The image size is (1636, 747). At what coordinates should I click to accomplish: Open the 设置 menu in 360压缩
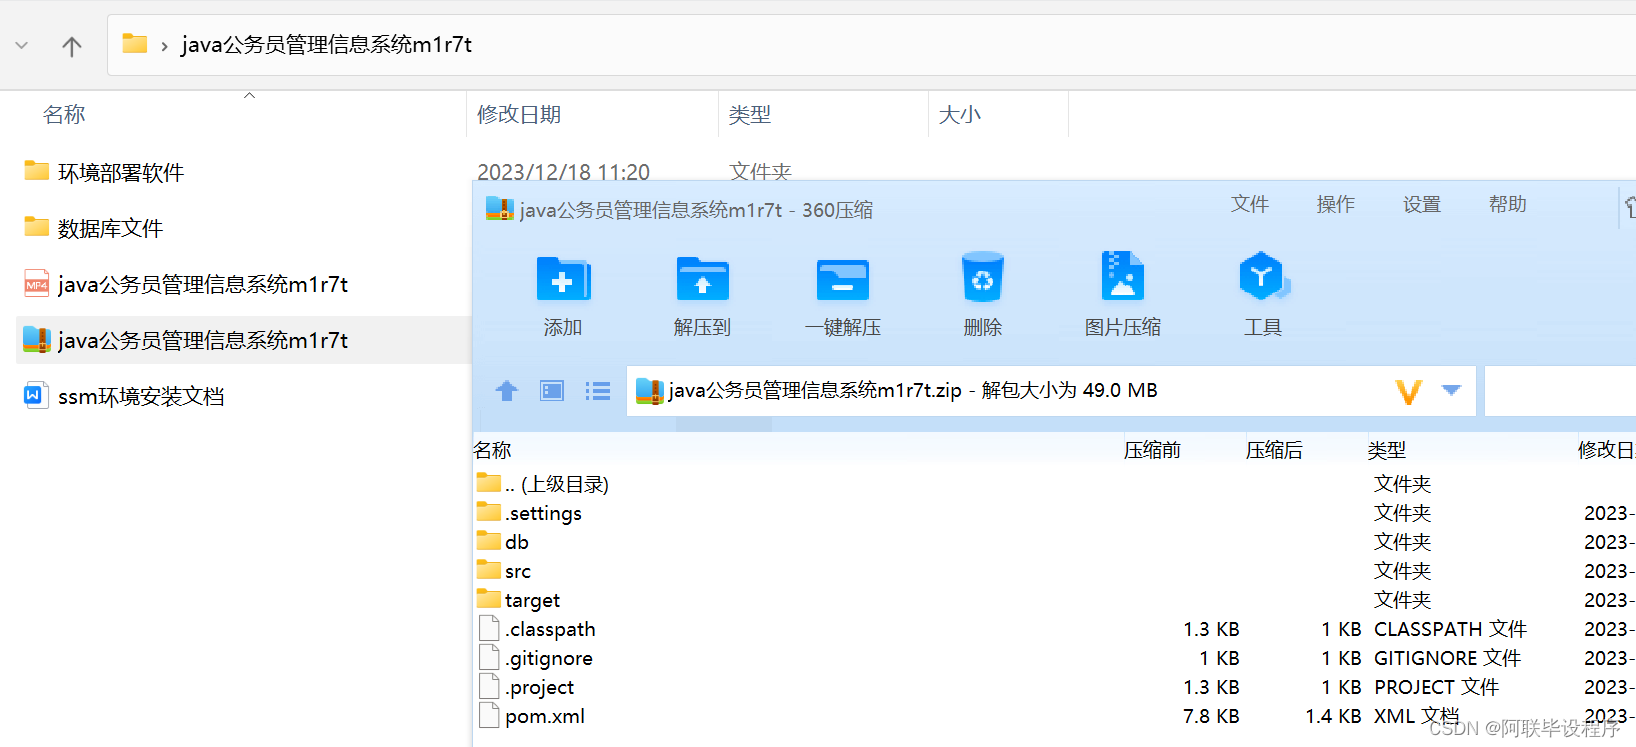point(1422,204)
